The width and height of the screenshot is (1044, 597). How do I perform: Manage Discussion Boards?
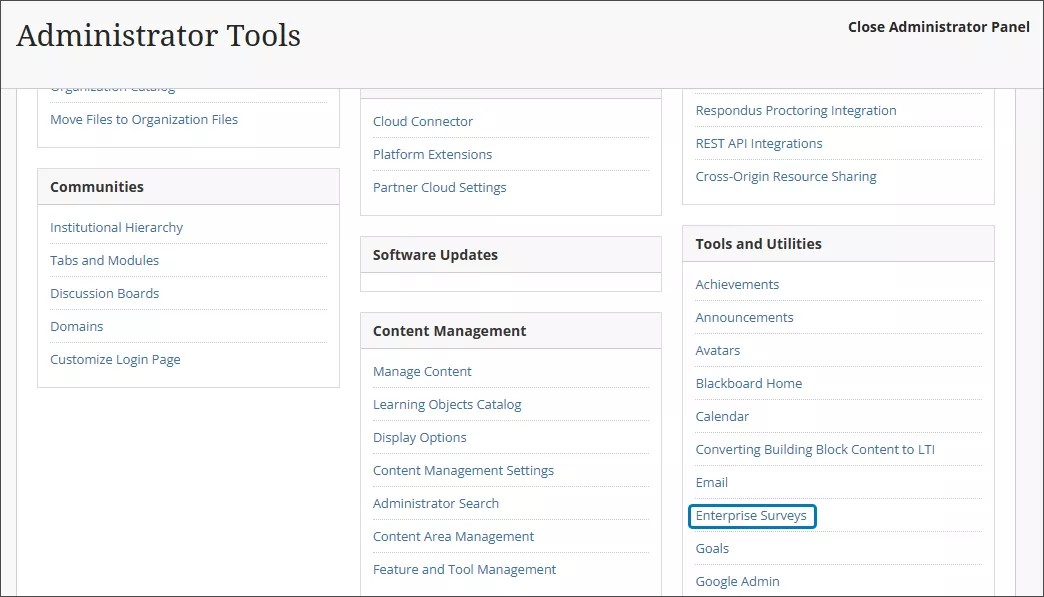click(105, 293)
